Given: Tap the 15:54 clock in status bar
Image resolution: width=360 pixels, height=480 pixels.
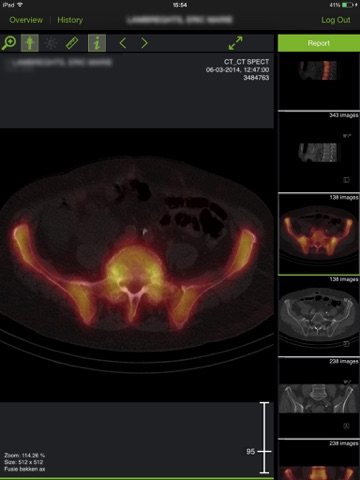Looking at the screenshot, I should (180, 5).
